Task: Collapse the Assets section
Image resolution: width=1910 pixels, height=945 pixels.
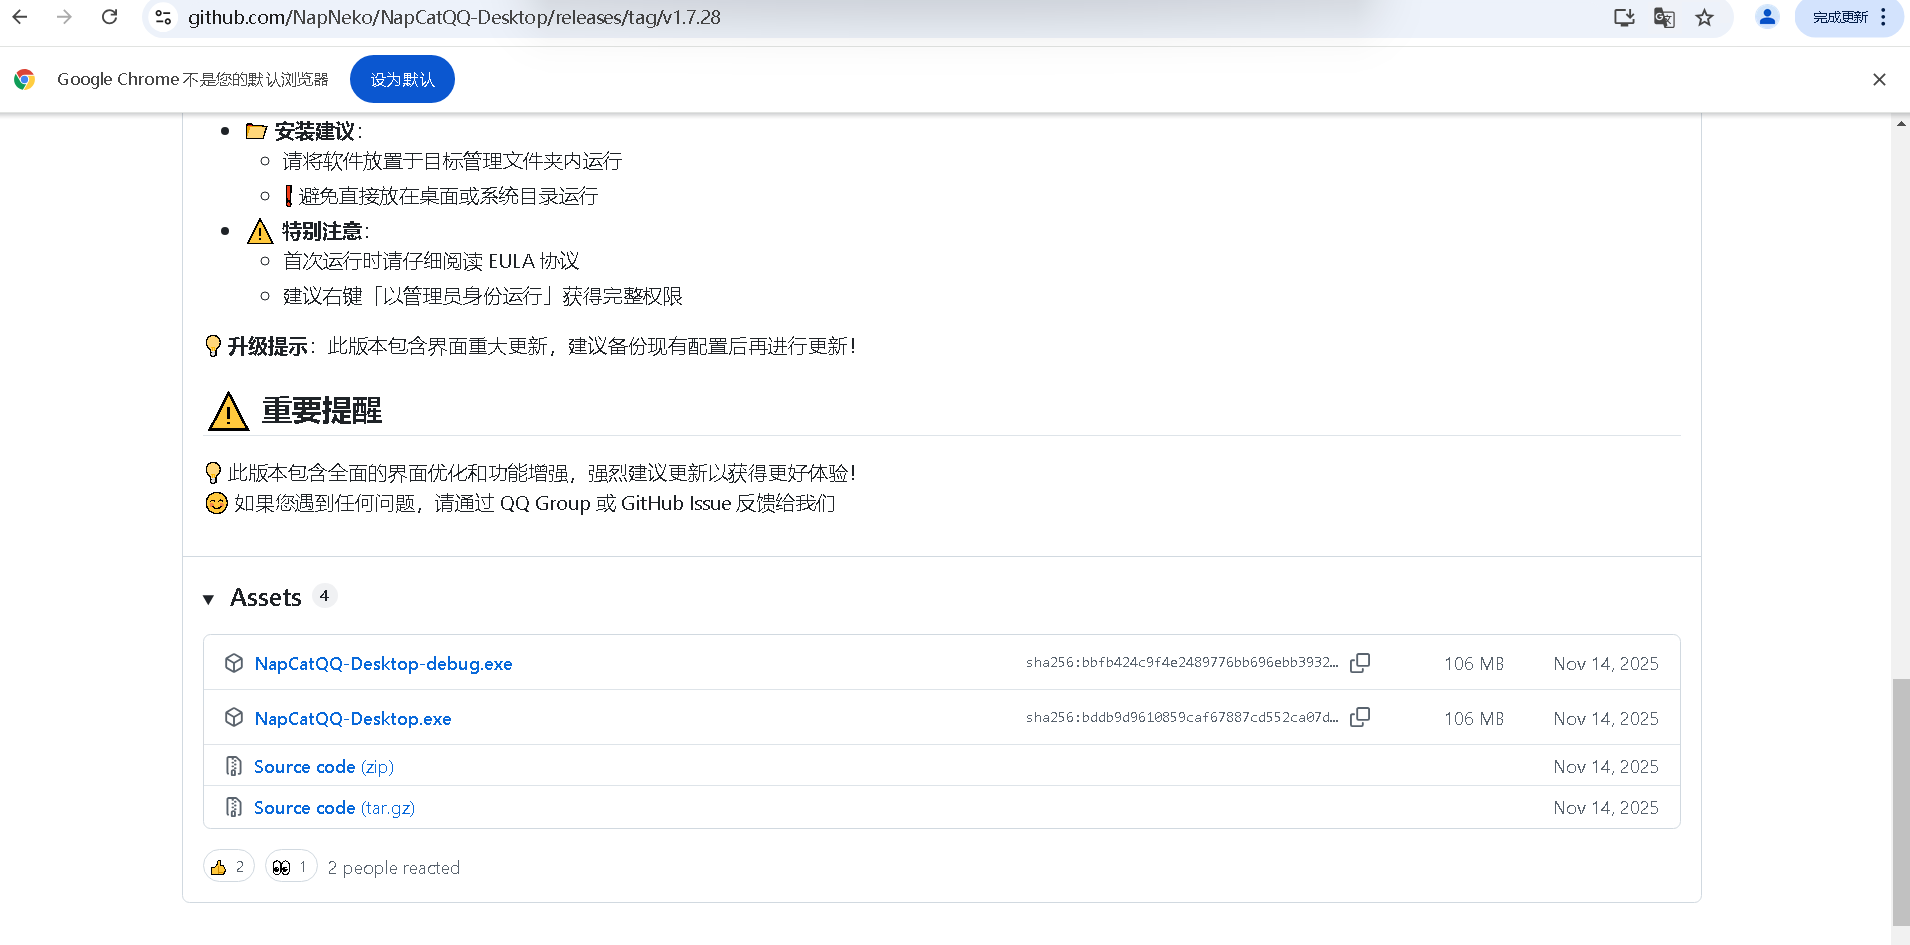Action: (209, 599)
